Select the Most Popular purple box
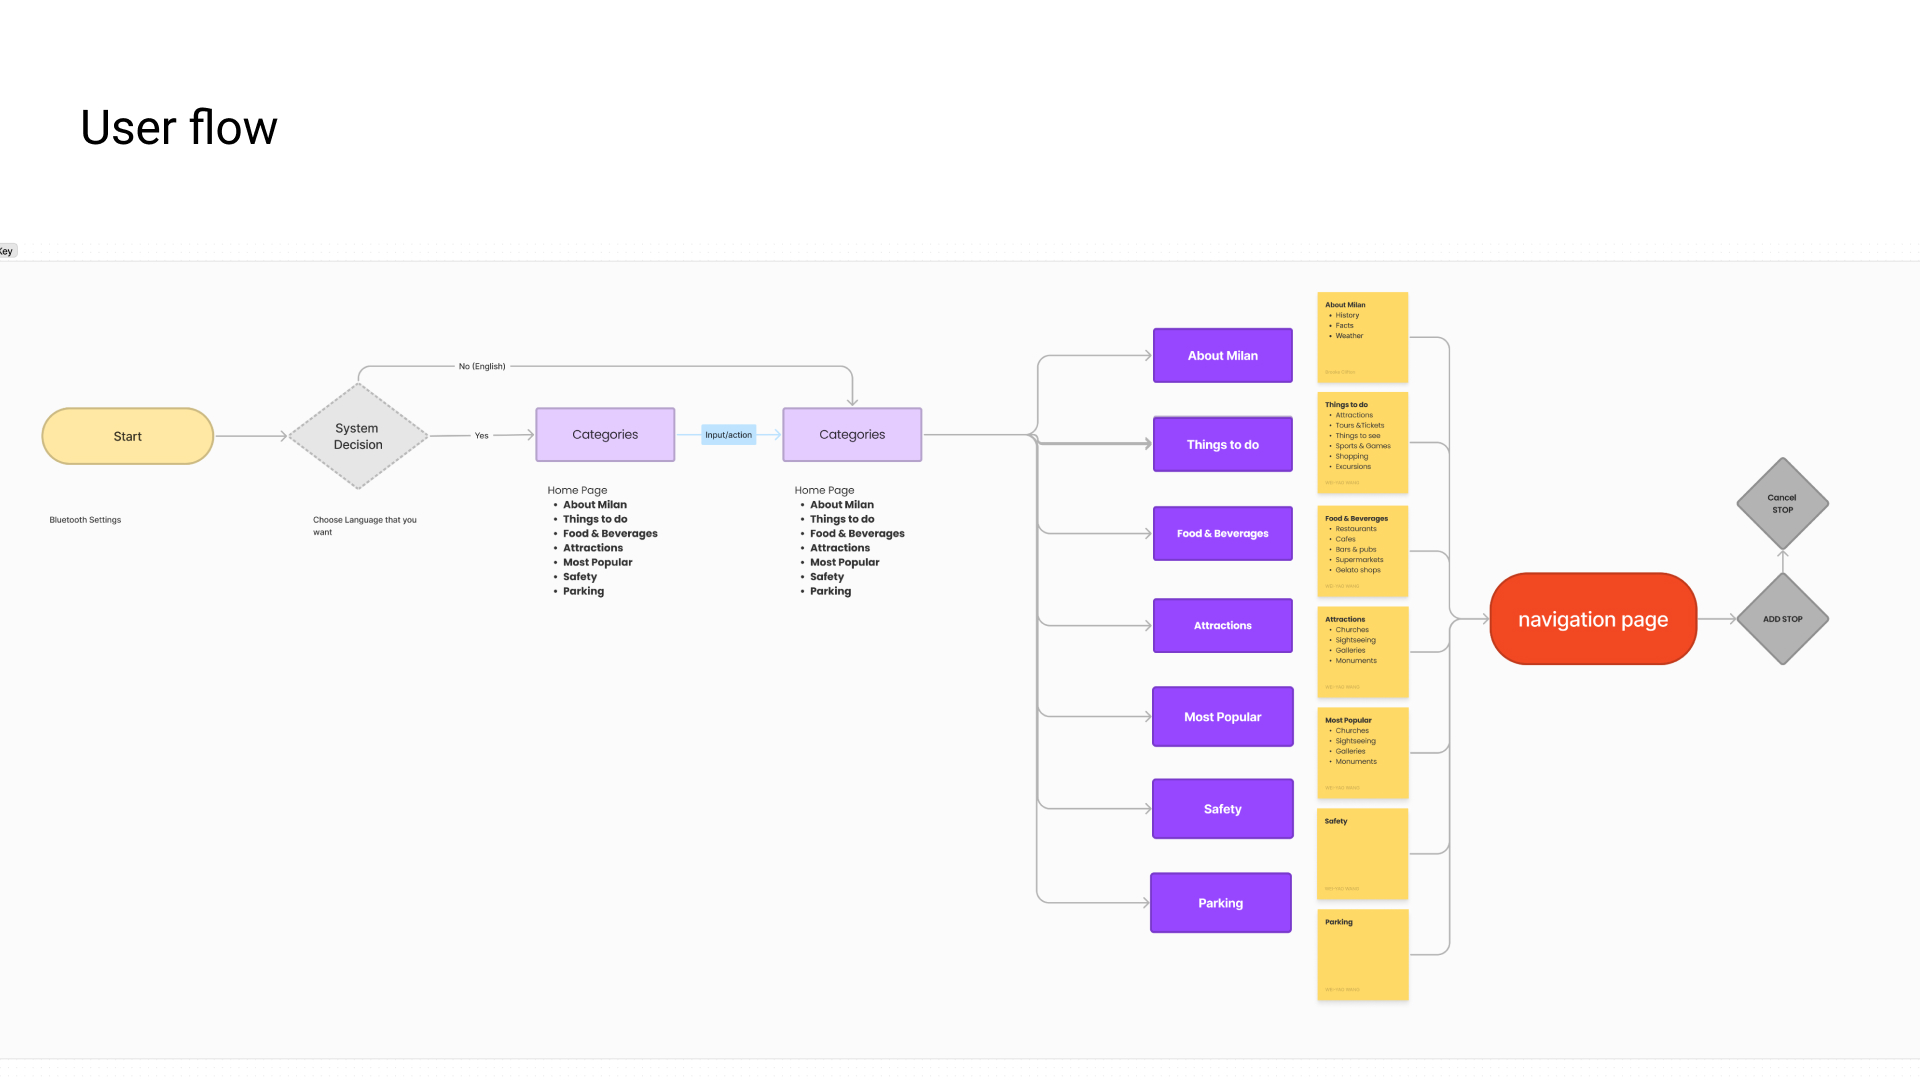Viewport: 1920px width, 1080px height. coord(1222,716)
